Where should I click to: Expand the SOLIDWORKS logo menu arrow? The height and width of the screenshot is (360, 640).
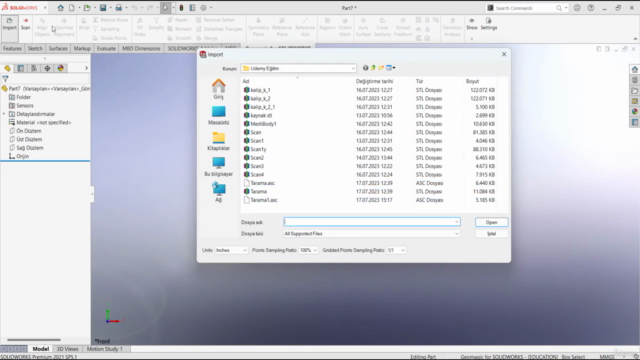(45, 8)
